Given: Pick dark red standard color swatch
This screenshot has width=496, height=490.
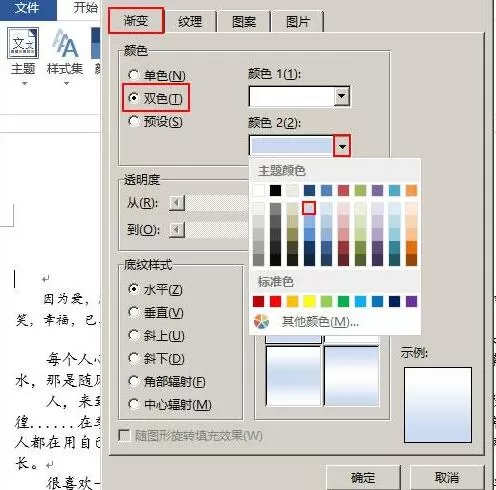Looking at the screenshot, I should point(258,301).
